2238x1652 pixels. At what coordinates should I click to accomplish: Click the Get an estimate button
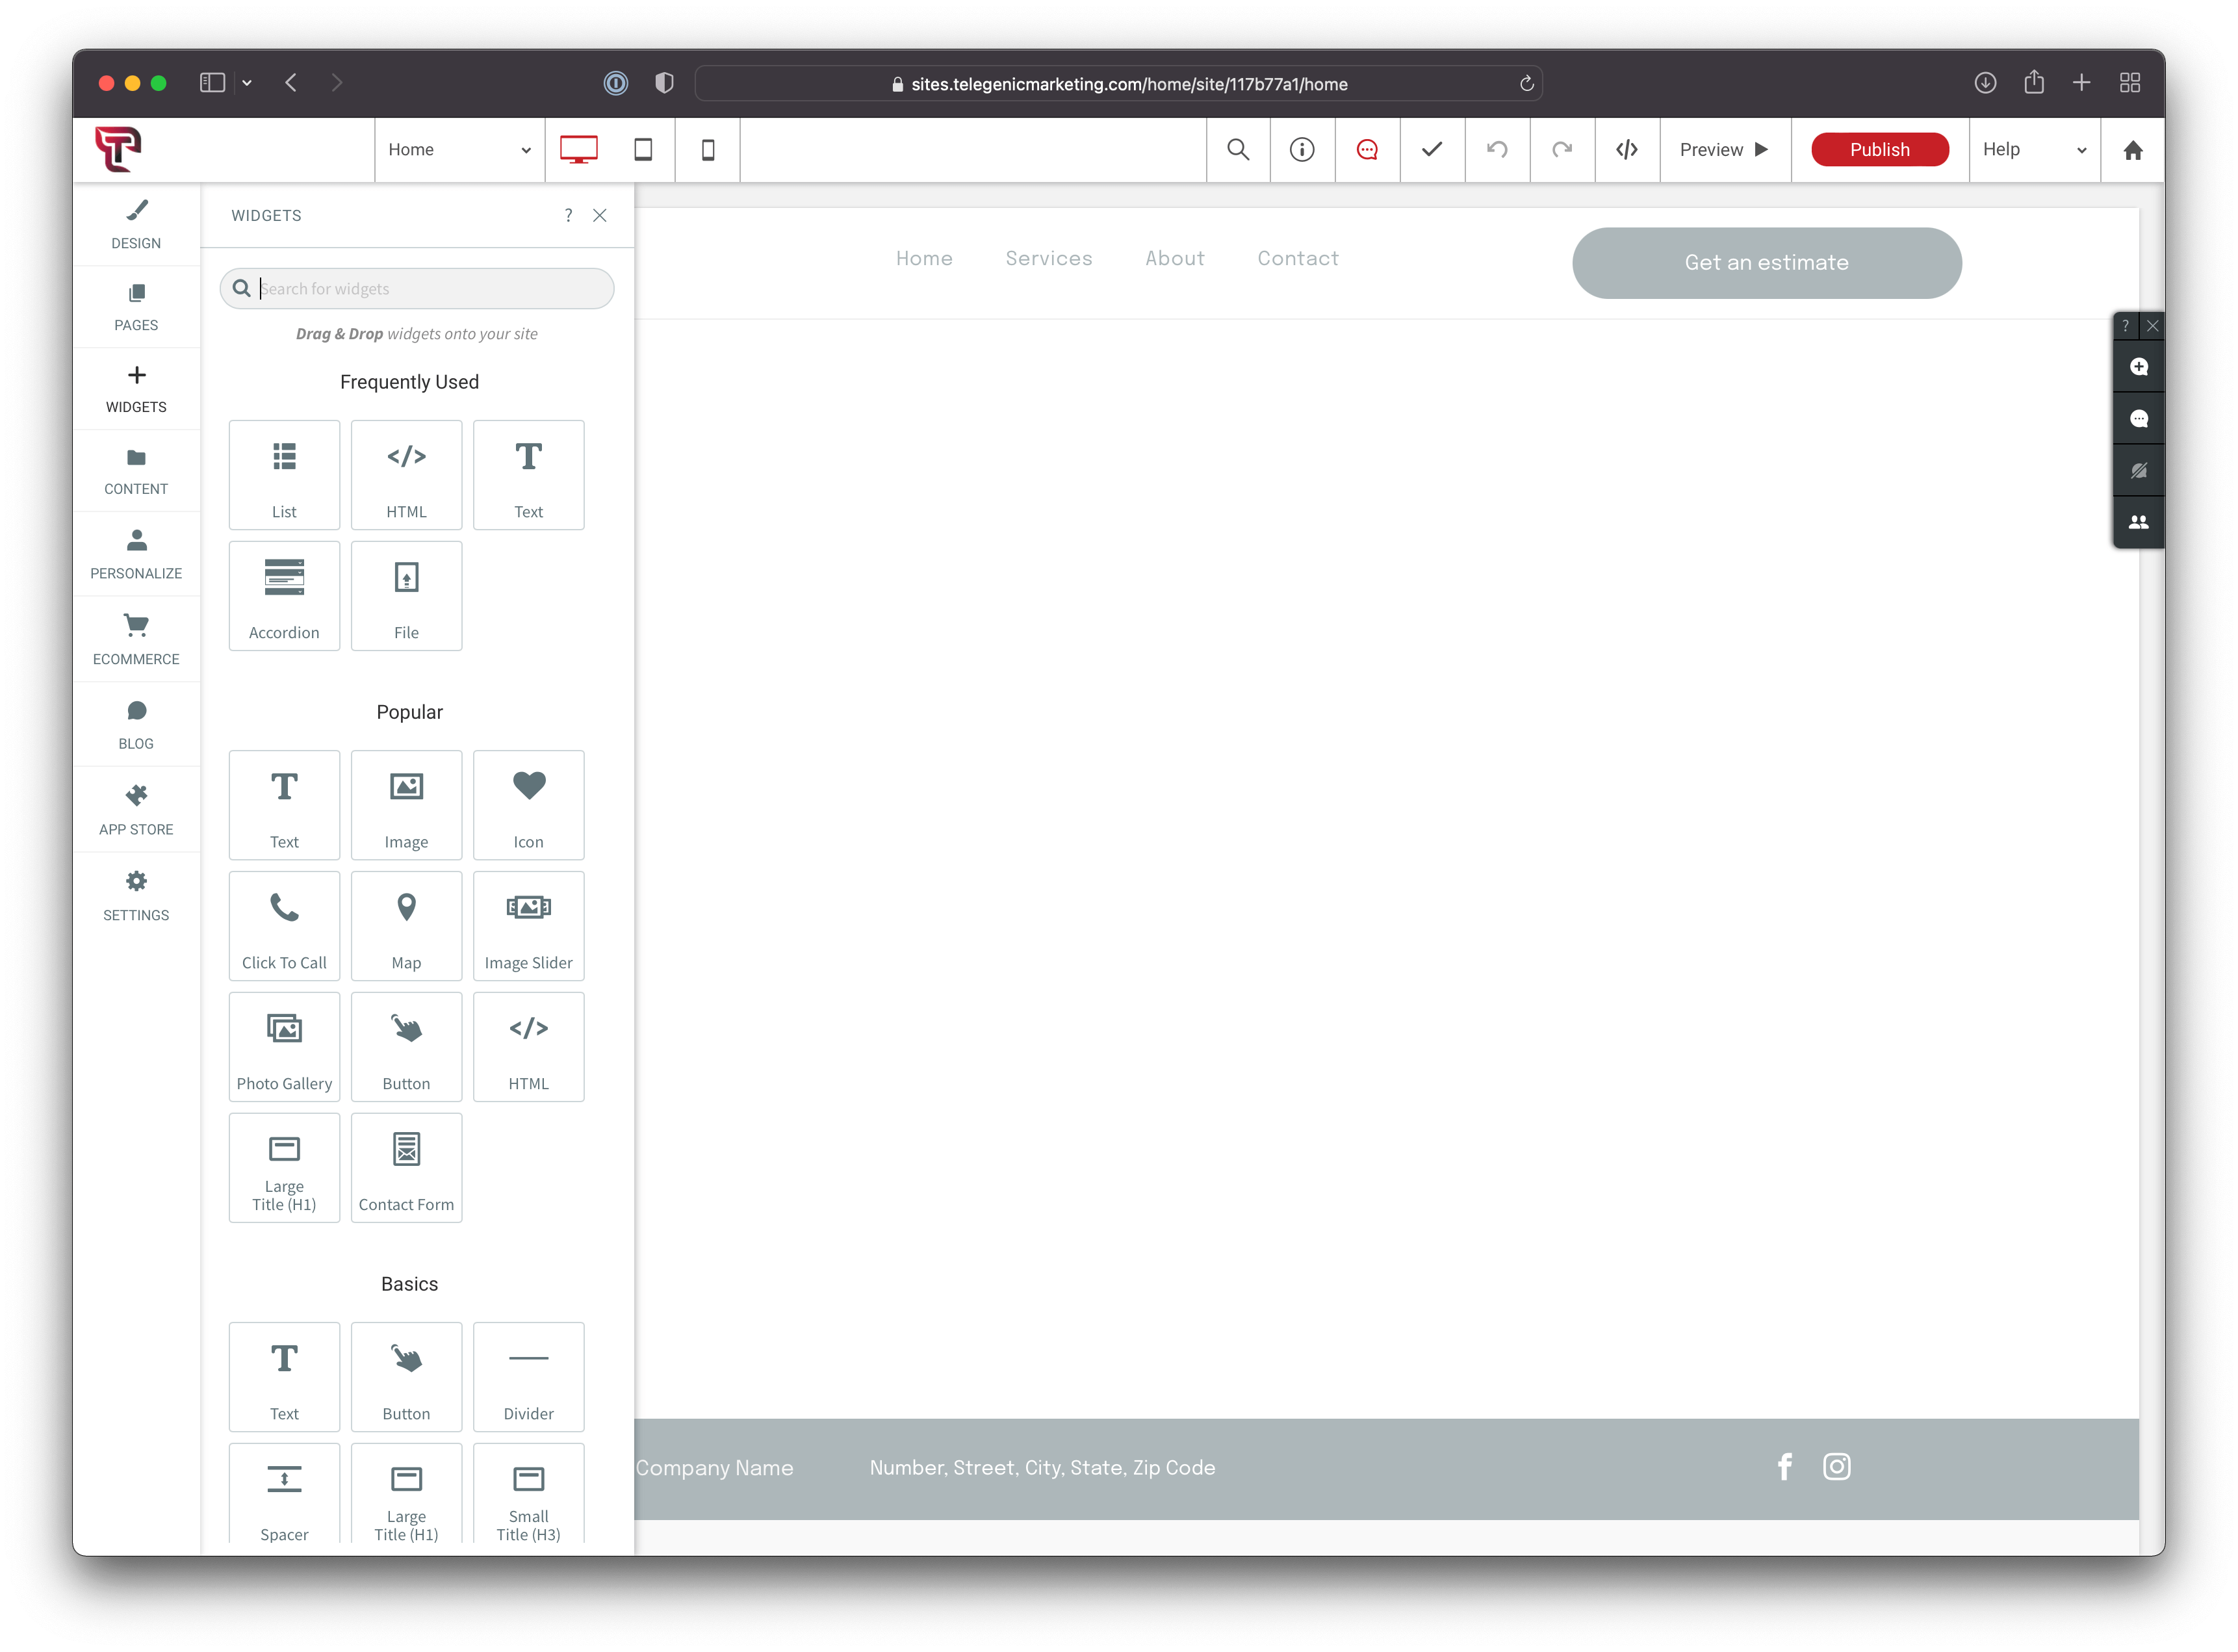pos(1767,263)
